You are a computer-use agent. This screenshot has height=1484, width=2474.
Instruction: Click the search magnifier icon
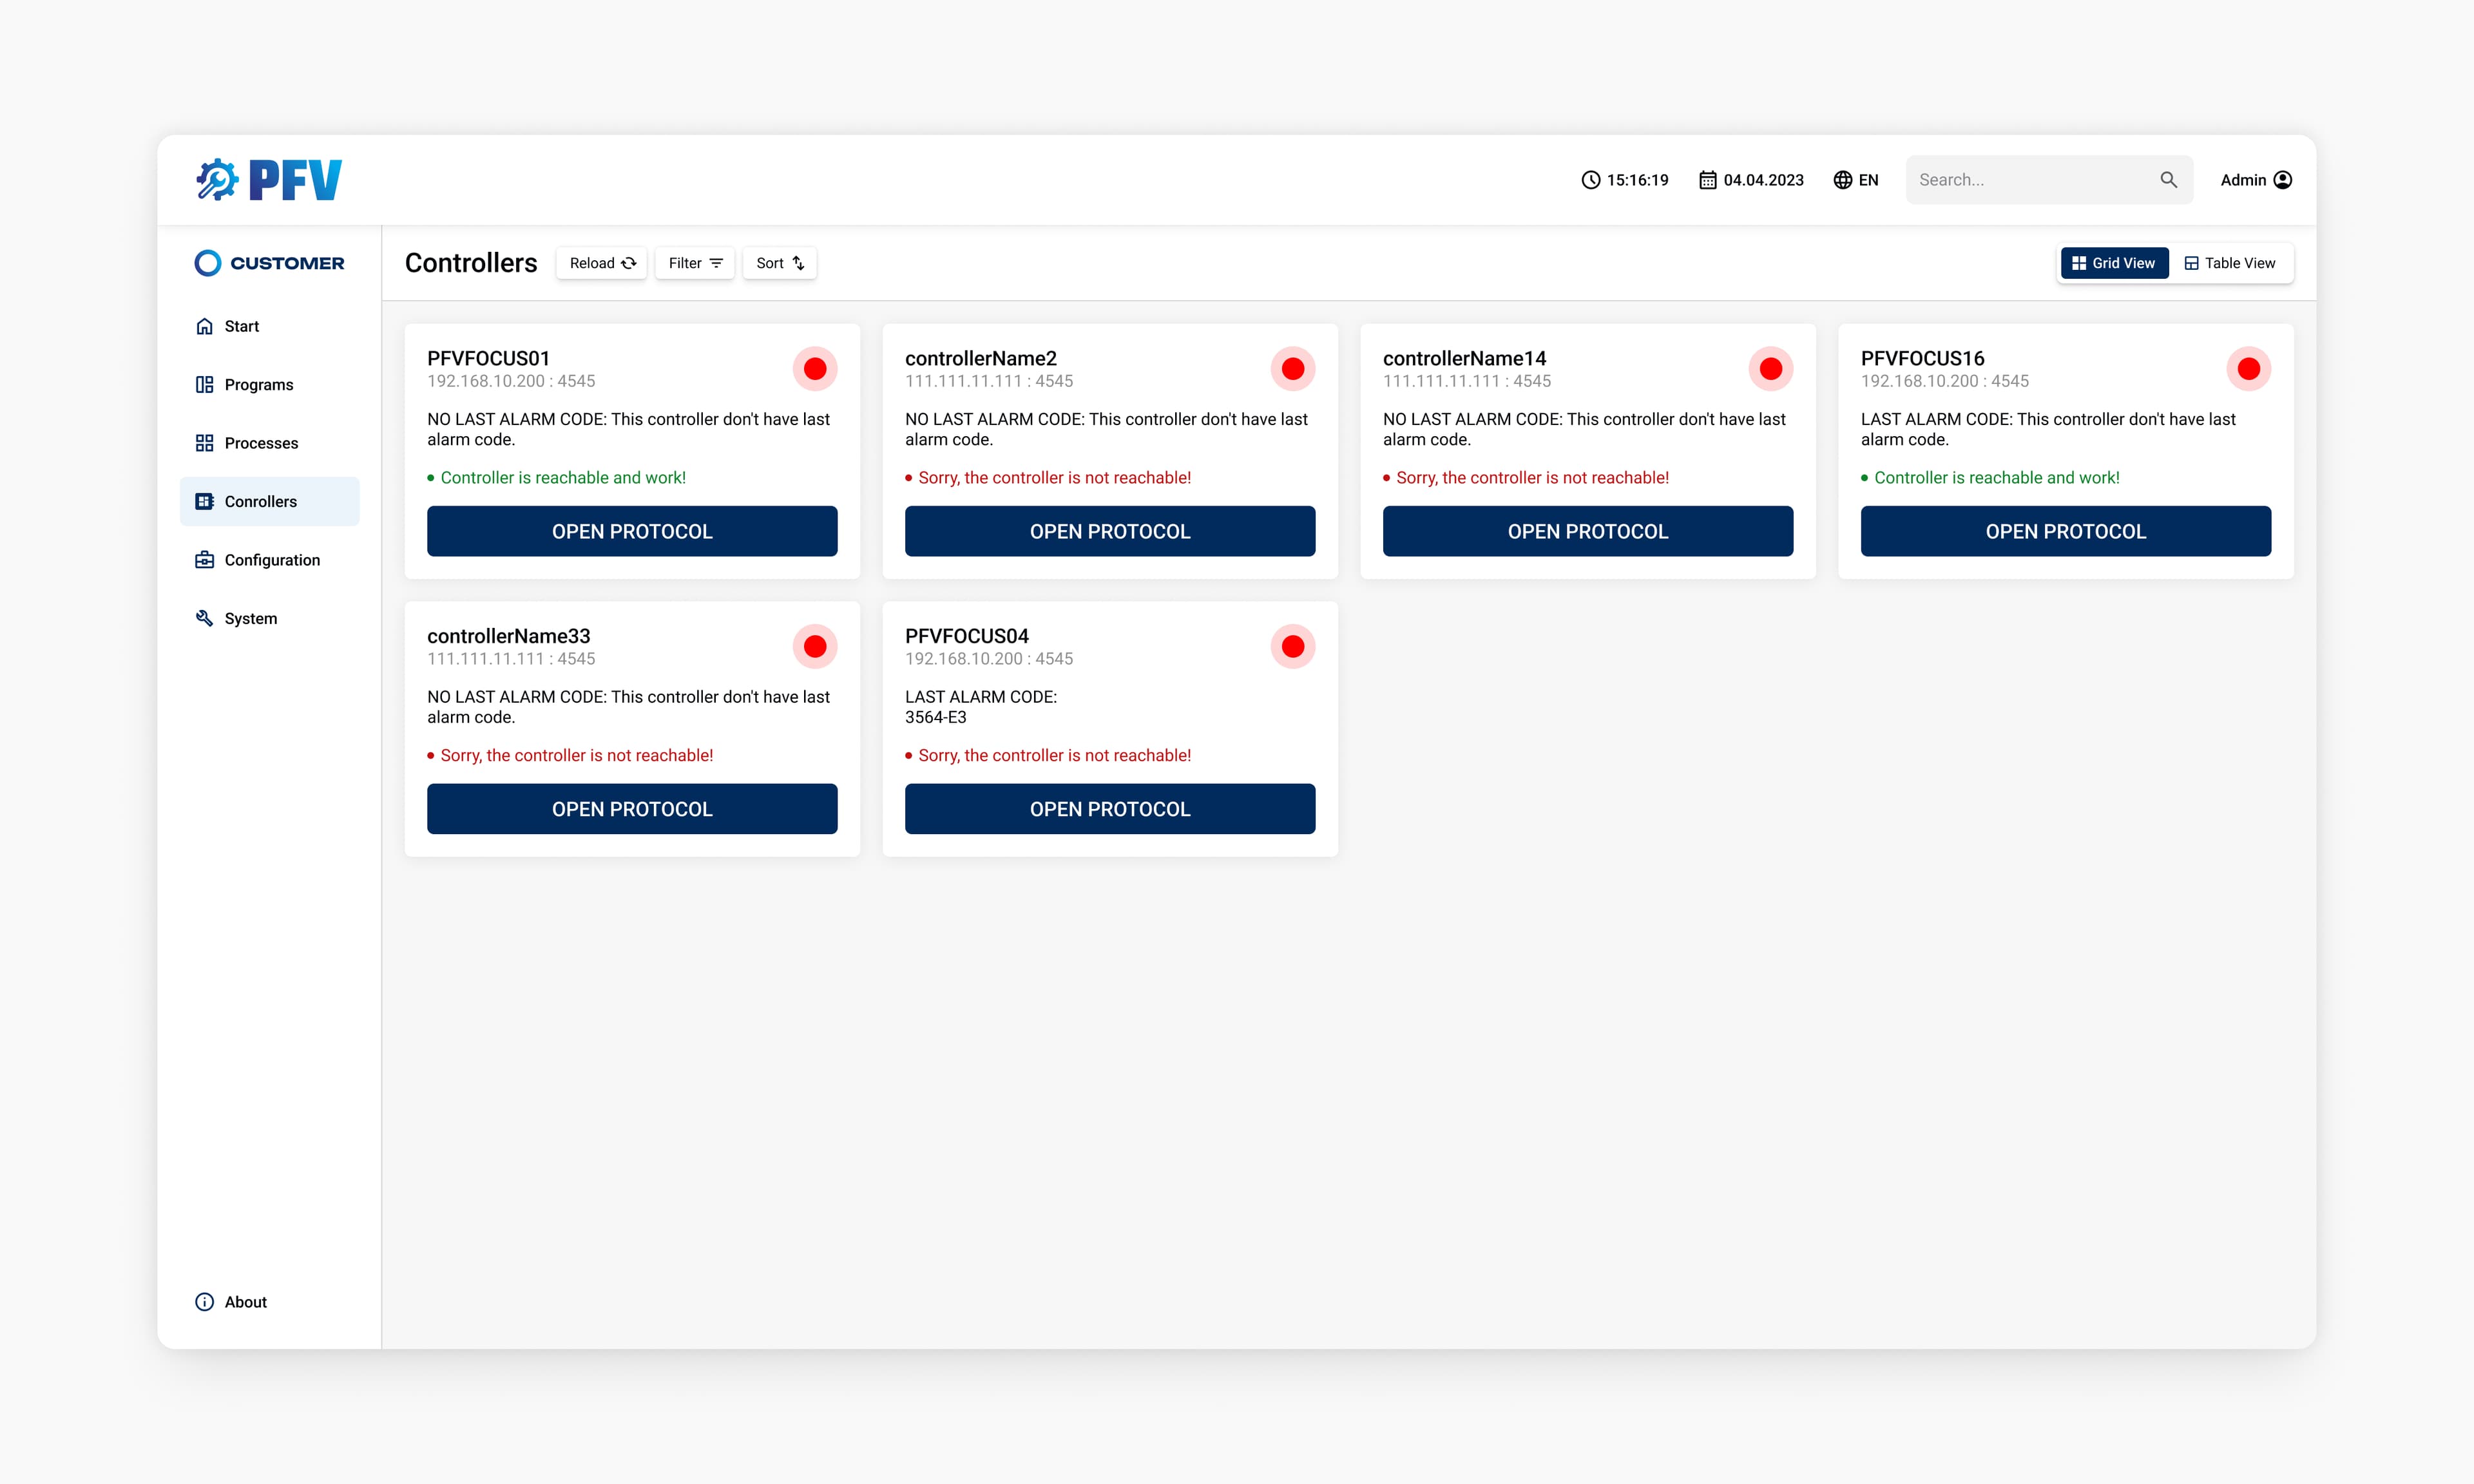point(2168,180)
